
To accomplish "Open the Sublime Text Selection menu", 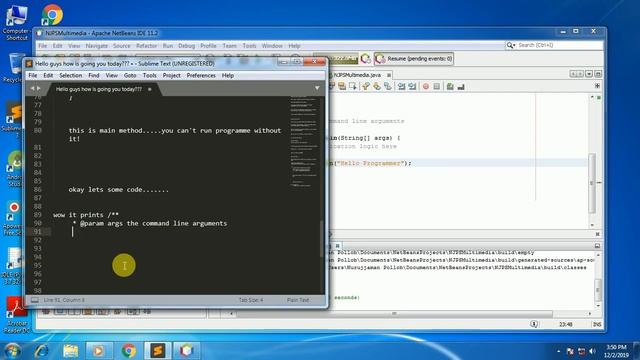I will pyautogui.click(x=71, y=76).
